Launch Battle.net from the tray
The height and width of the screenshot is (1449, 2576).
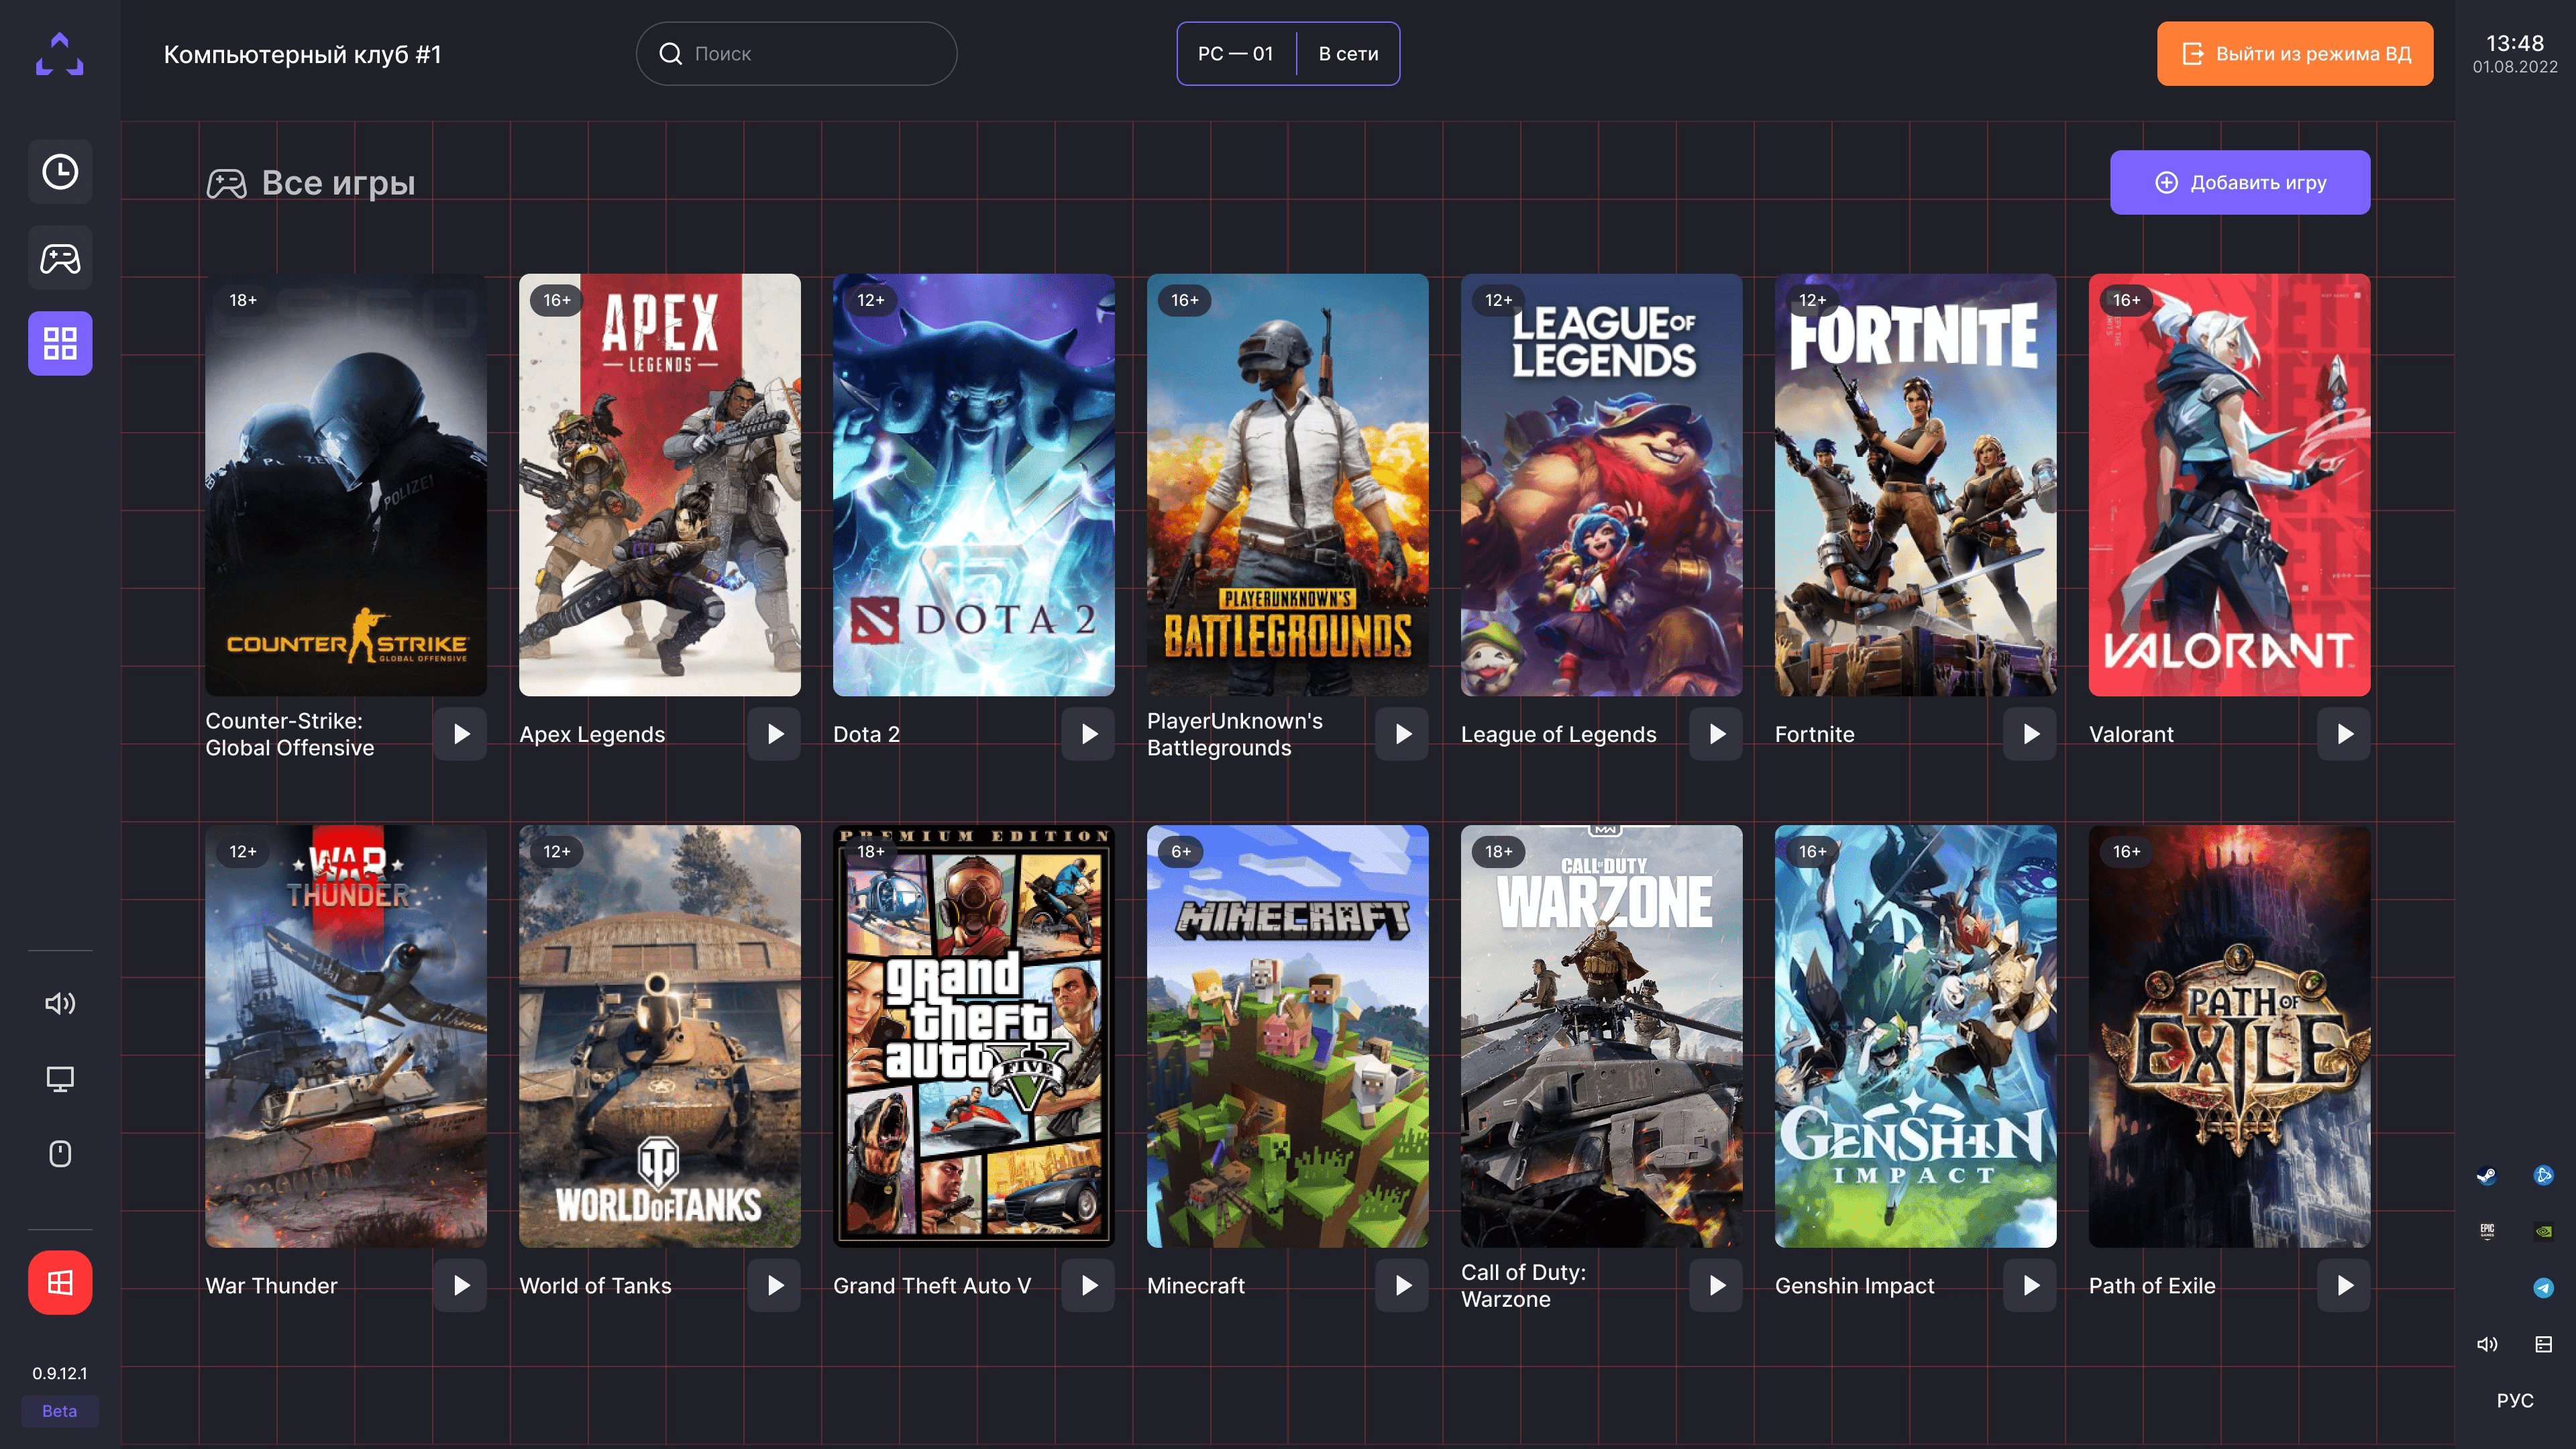2544,1176
